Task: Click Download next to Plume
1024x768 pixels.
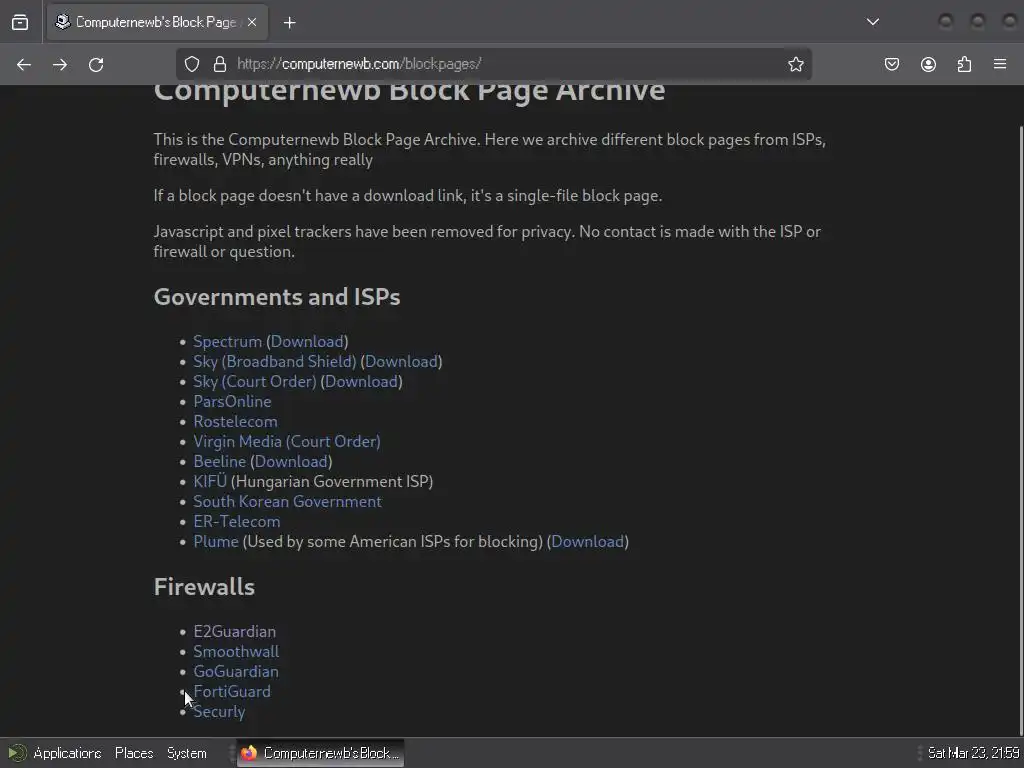Action: [x=588, y=542]
